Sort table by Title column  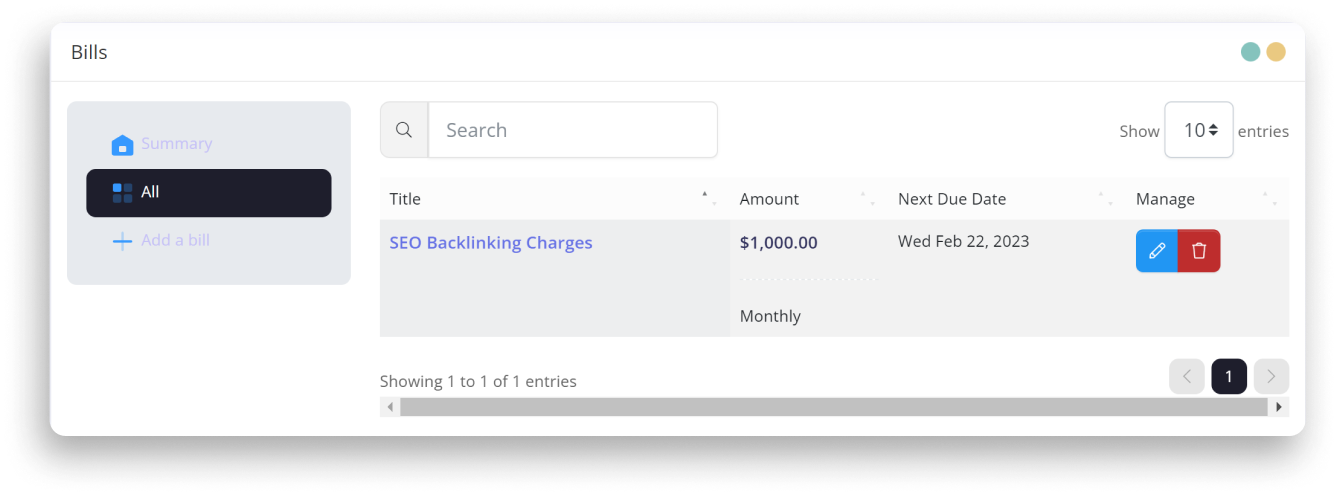(x=405, y=199)
